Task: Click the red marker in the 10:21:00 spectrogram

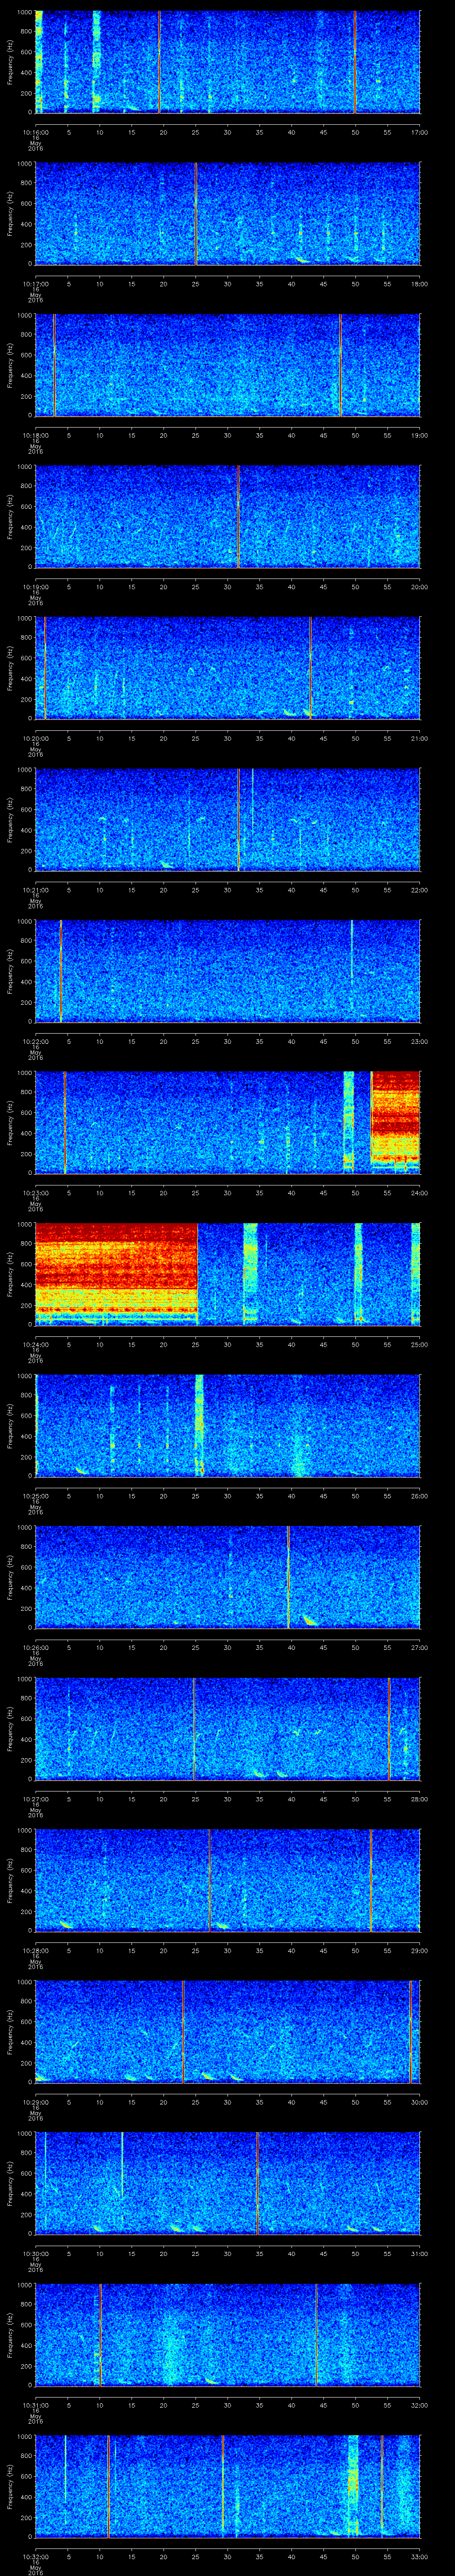Action: [x=238, y=819]
